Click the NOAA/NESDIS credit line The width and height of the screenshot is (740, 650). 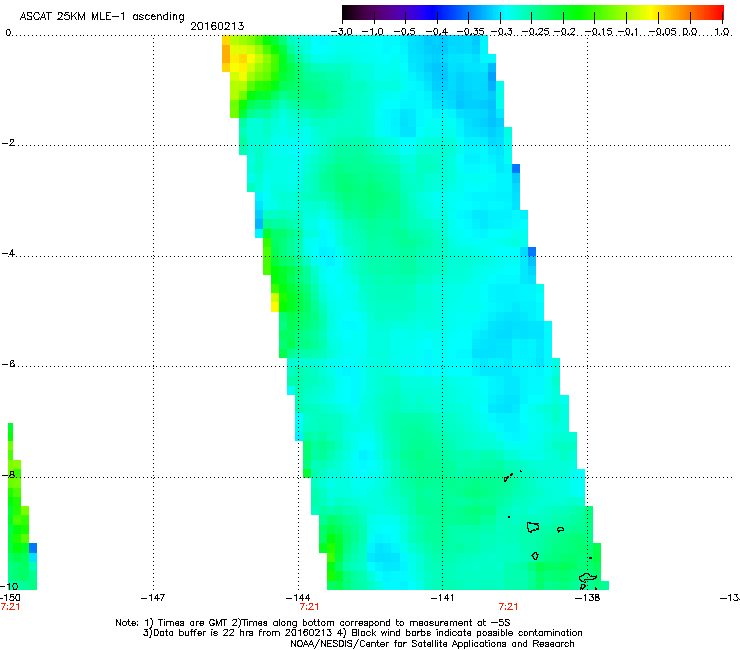[x=432, y=644]
